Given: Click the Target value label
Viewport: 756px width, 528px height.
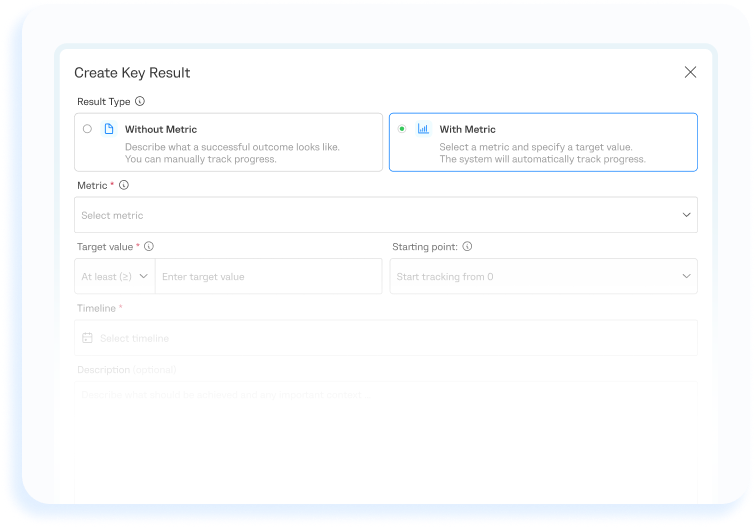Looking at the screenshot, I should point(105,247).
